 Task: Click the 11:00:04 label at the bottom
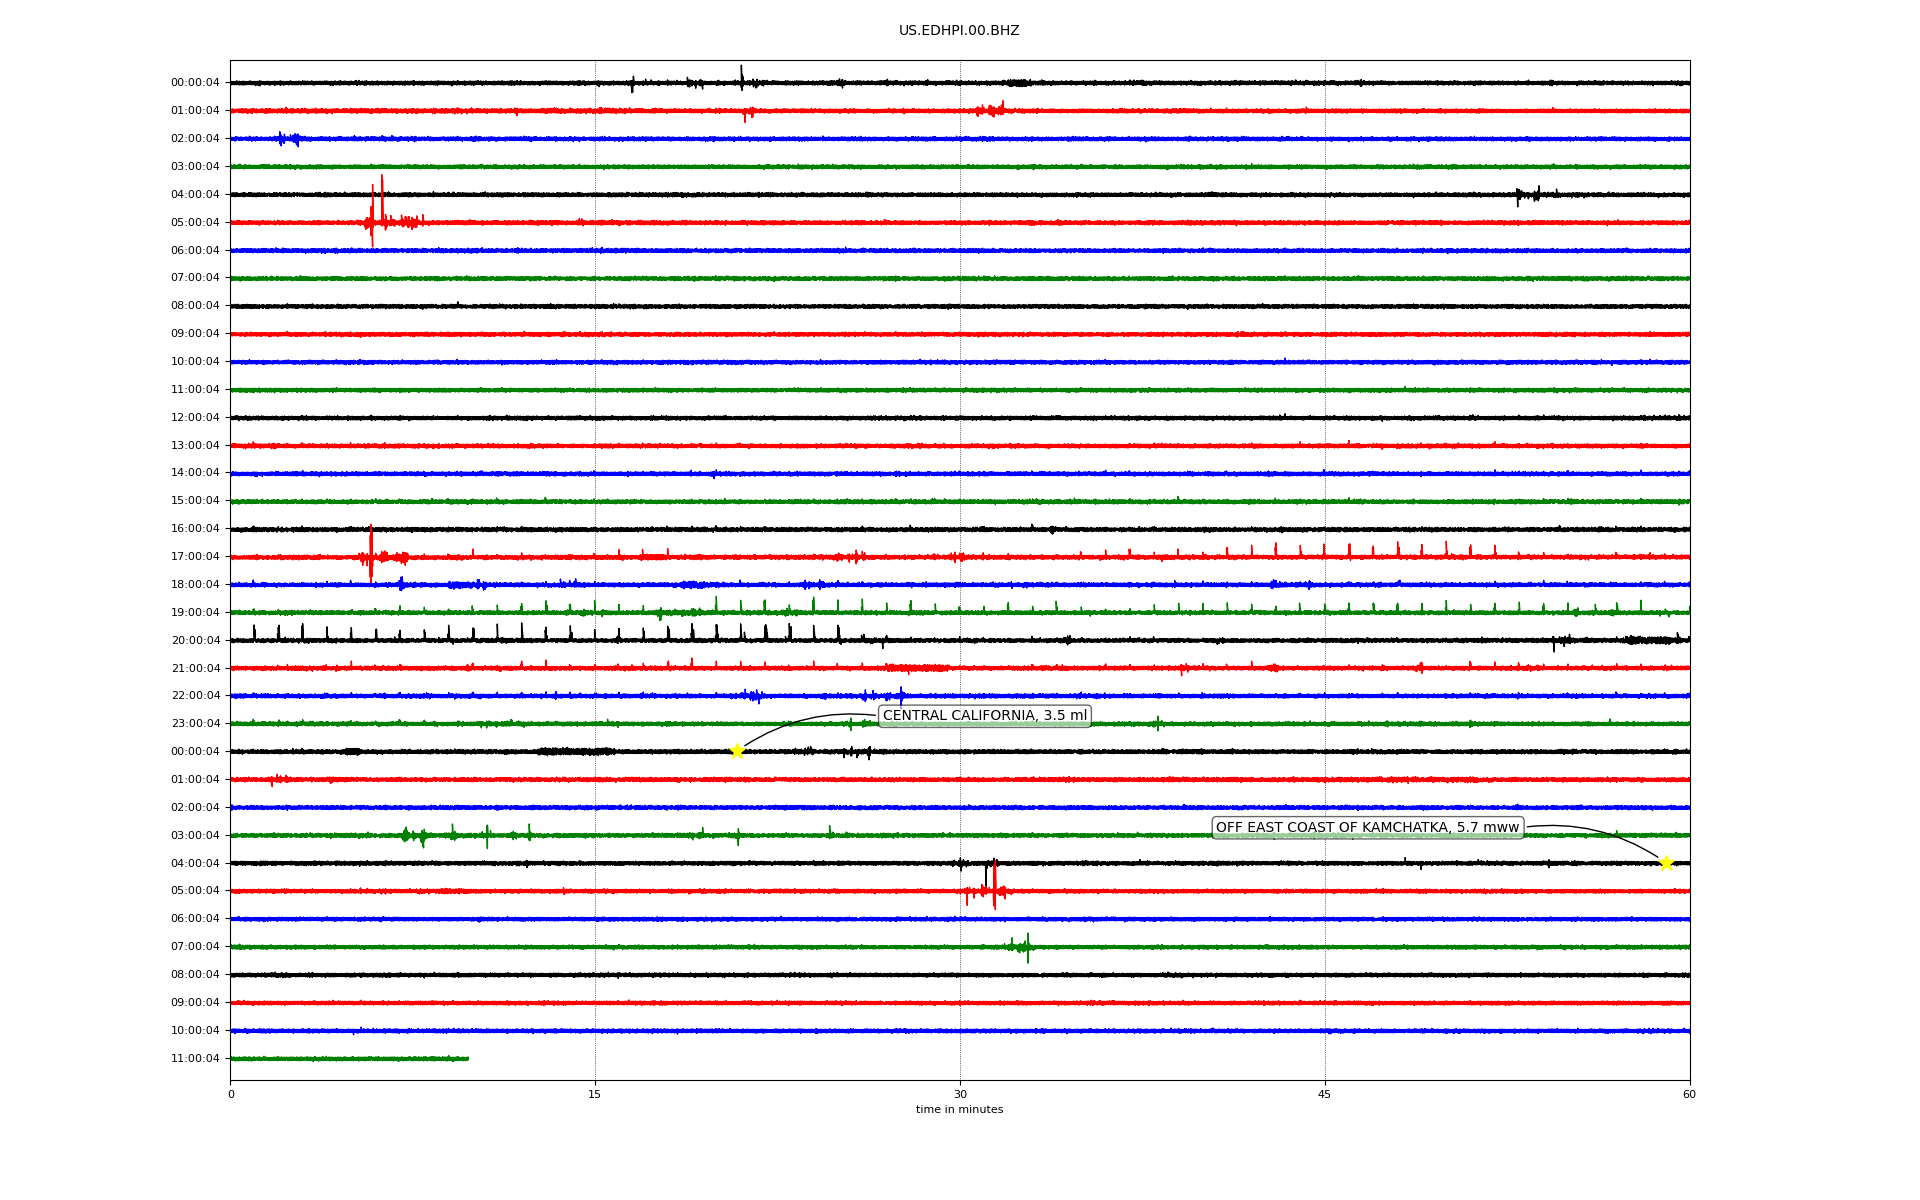[x=195, y=1058]
